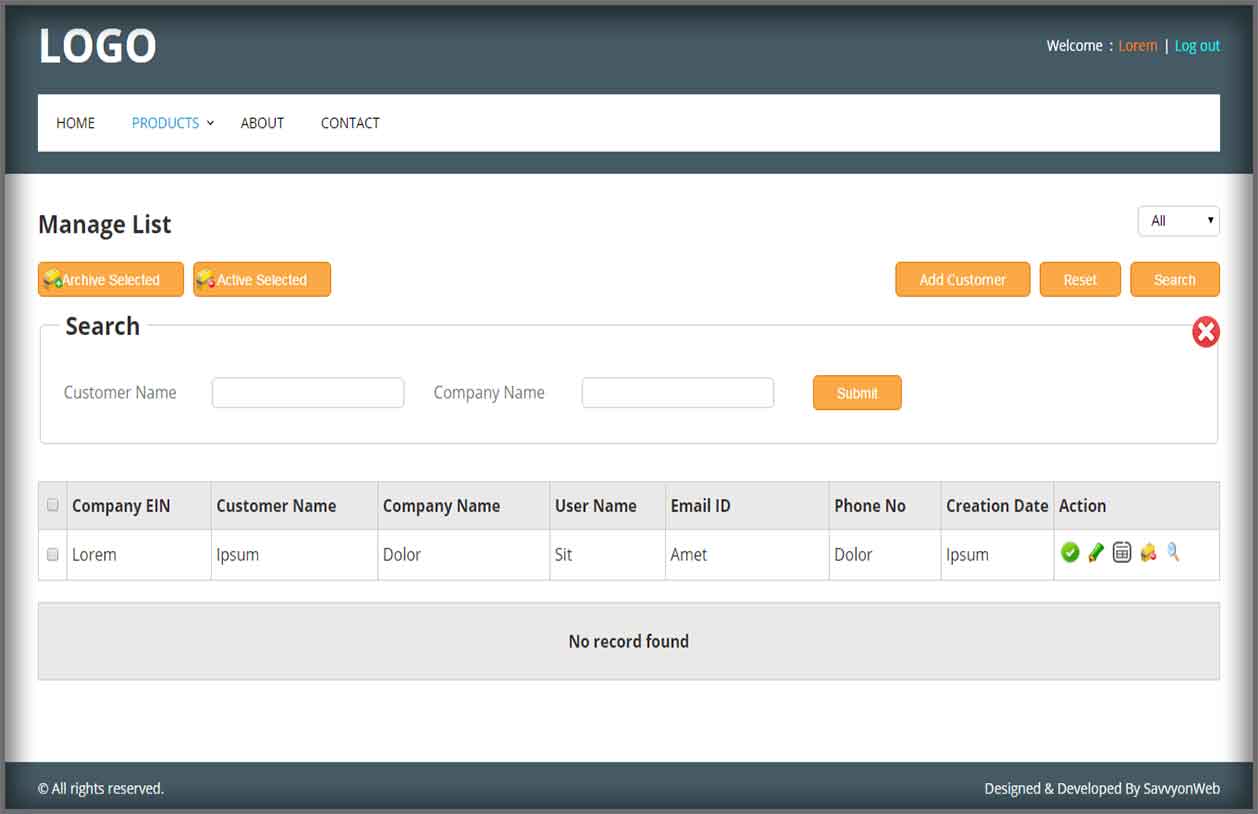The image size is (1258, 814).
Task: Tick the select-all checkbox in table header
Action: [x=53, y=505]
